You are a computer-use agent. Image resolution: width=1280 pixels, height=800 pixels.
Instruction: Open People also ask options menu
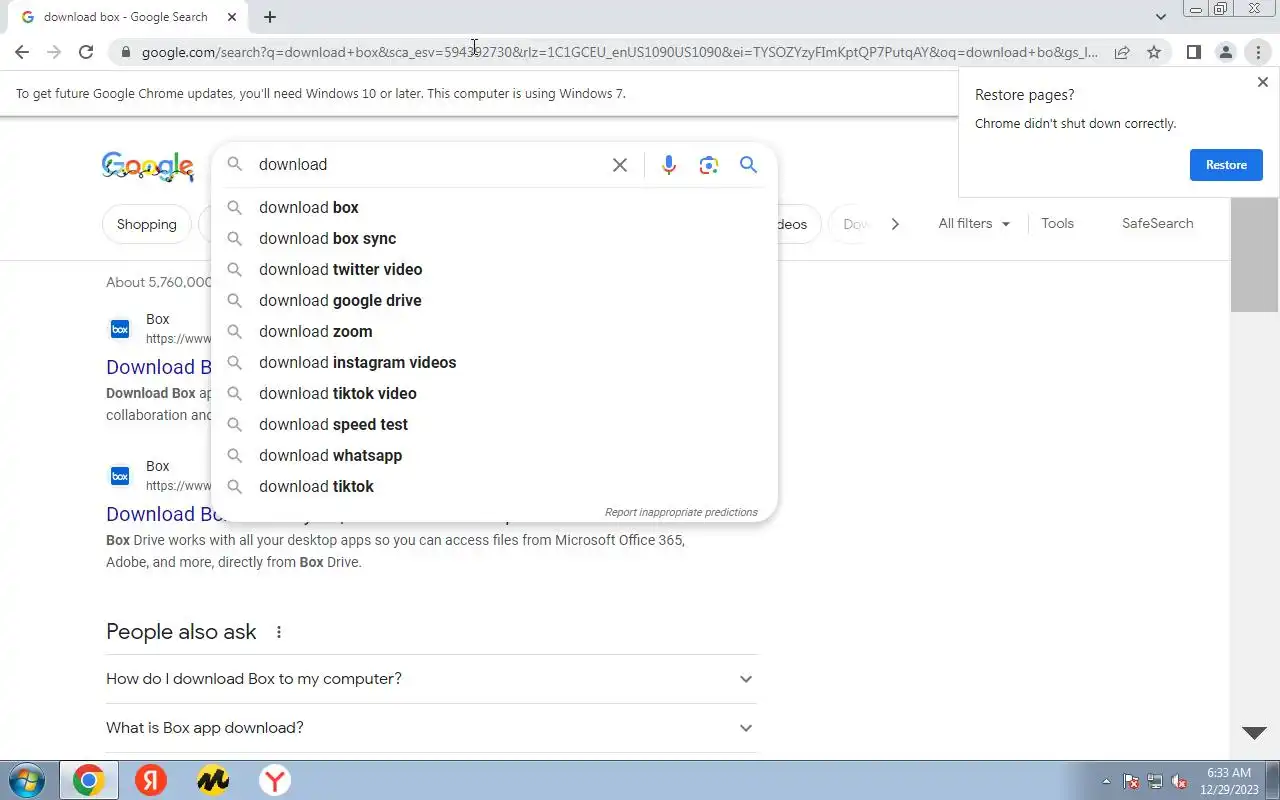pyautogui.click(x=279, y=632)
